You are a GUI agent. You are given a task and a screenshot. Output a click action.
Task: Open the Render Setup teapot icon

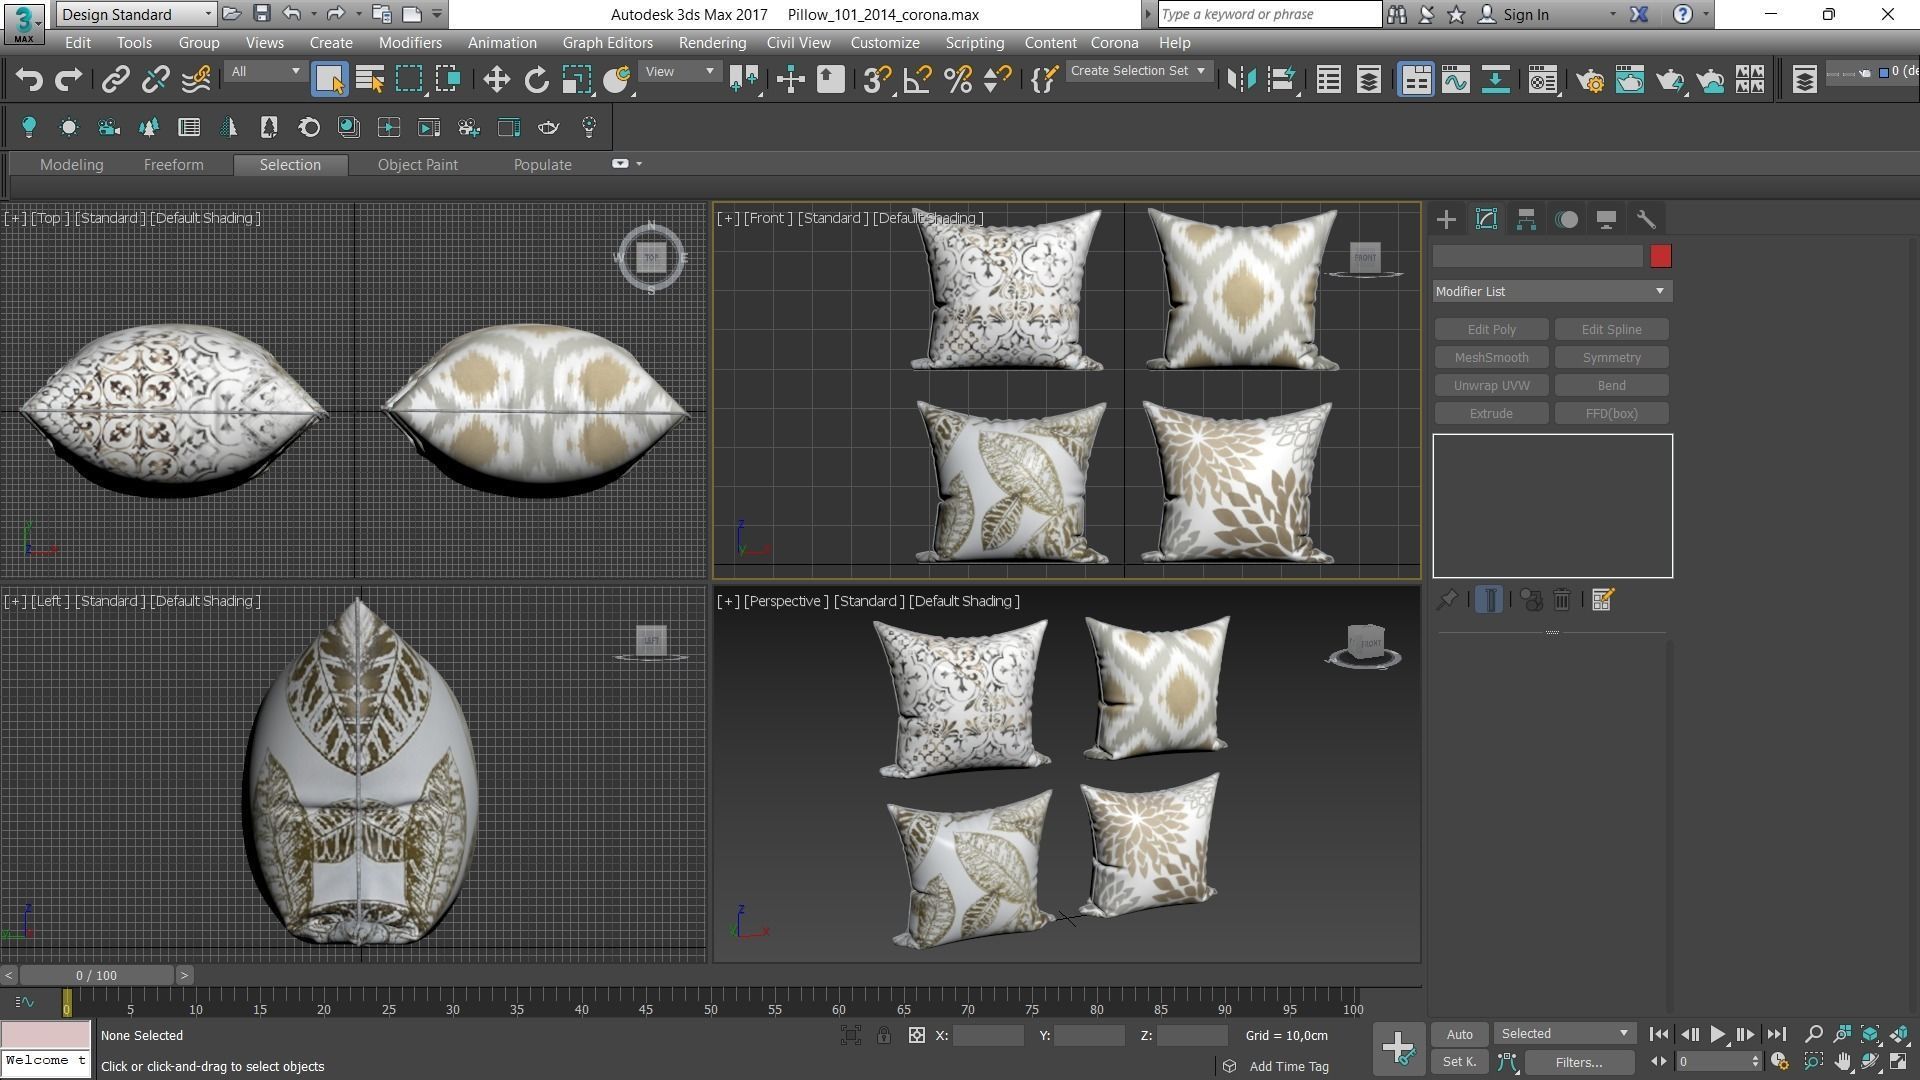click(1590, 79)
